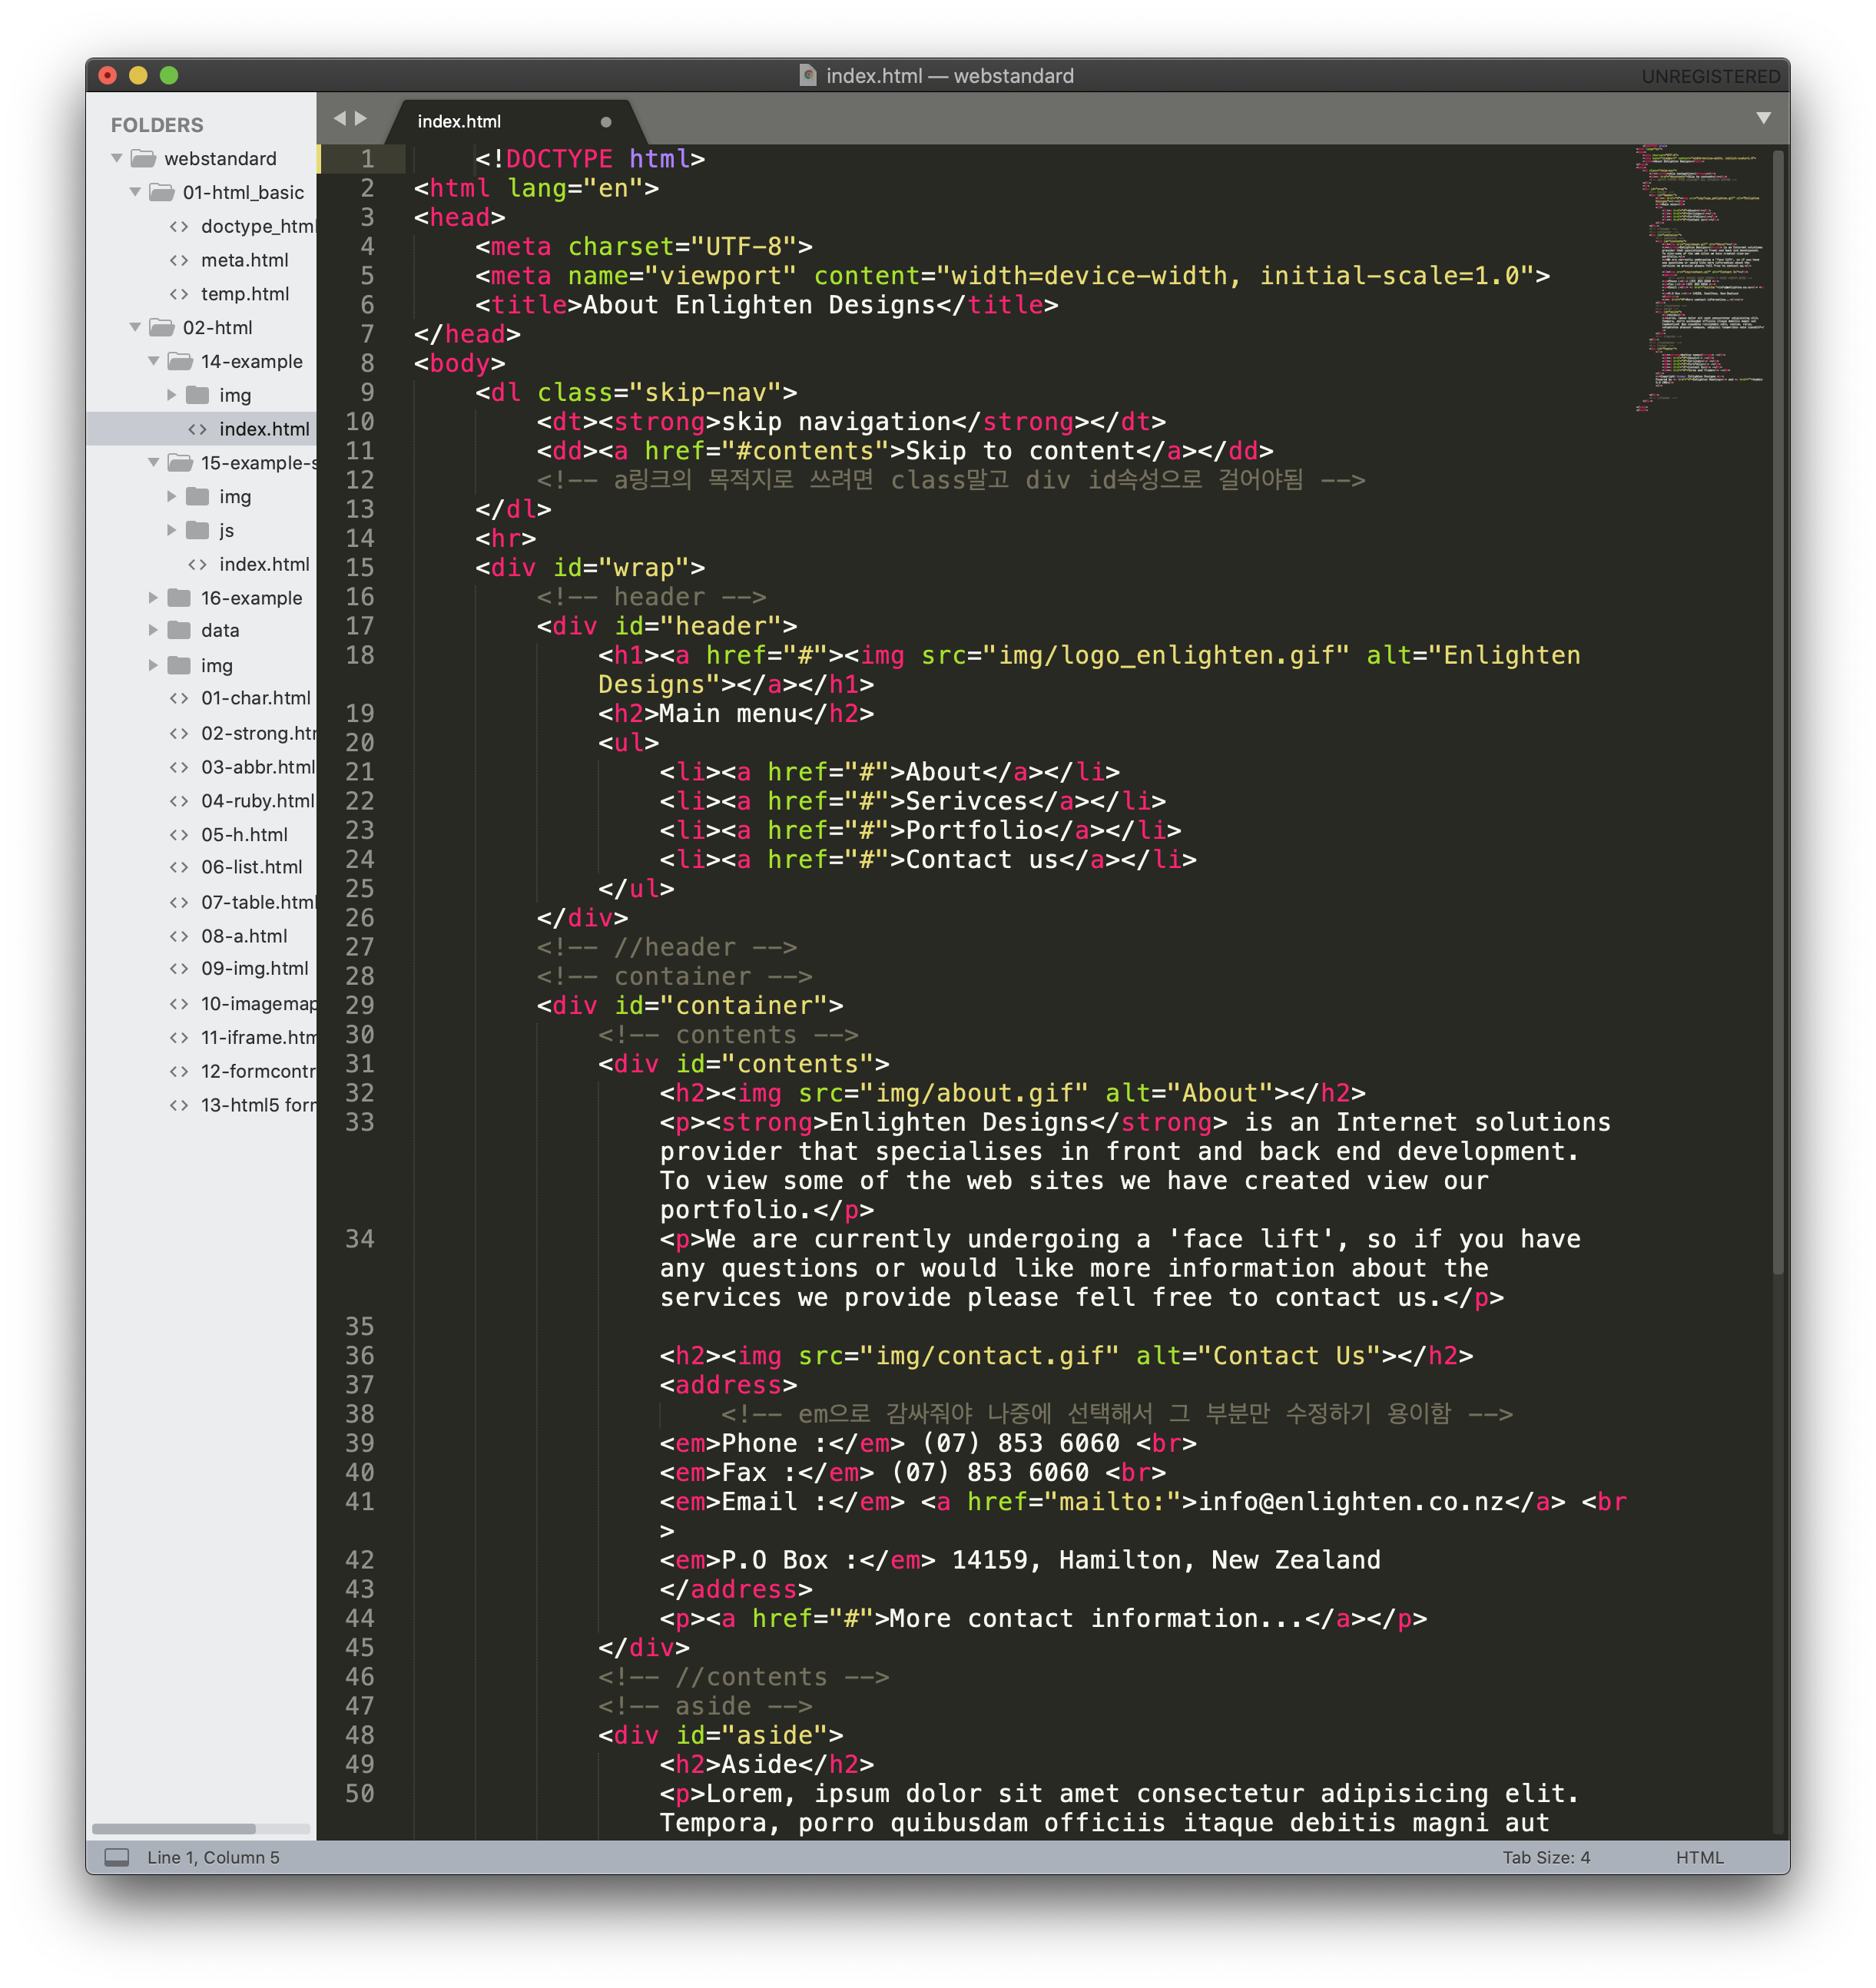This screenshot has width=1876, height=1988.
Task: Expand the 16-example folder
Action: point(153,598)
